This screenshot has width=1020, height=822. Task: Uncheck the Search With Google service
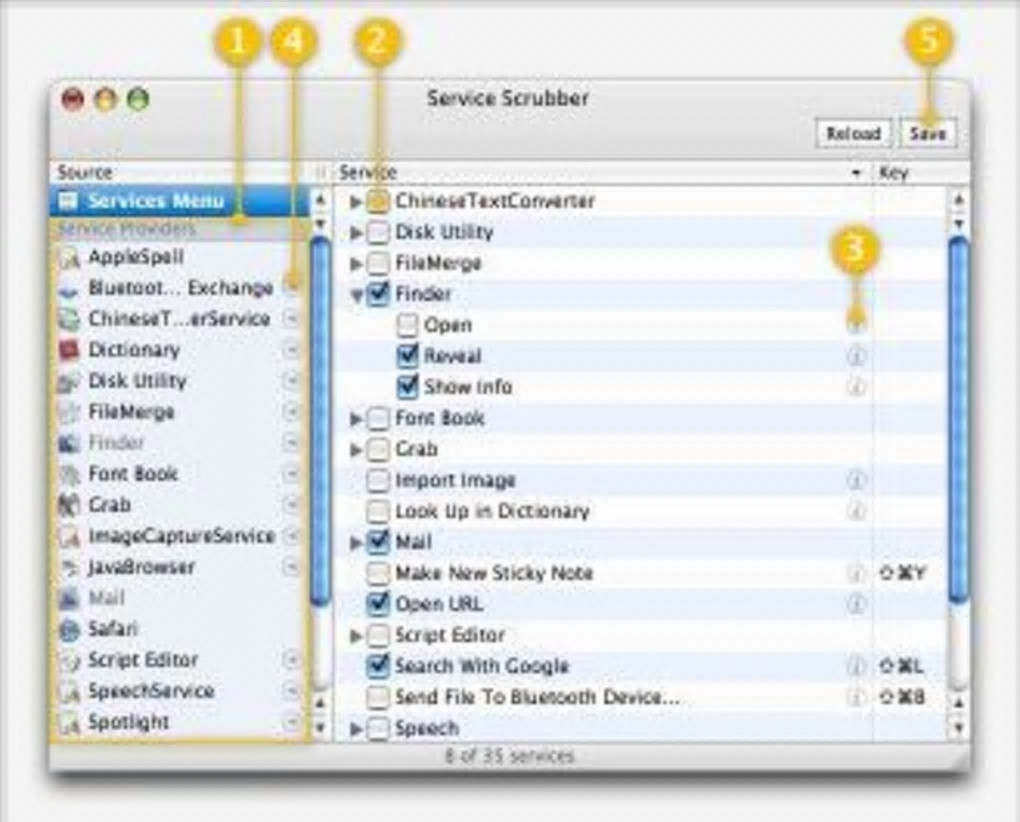(378, 666)
